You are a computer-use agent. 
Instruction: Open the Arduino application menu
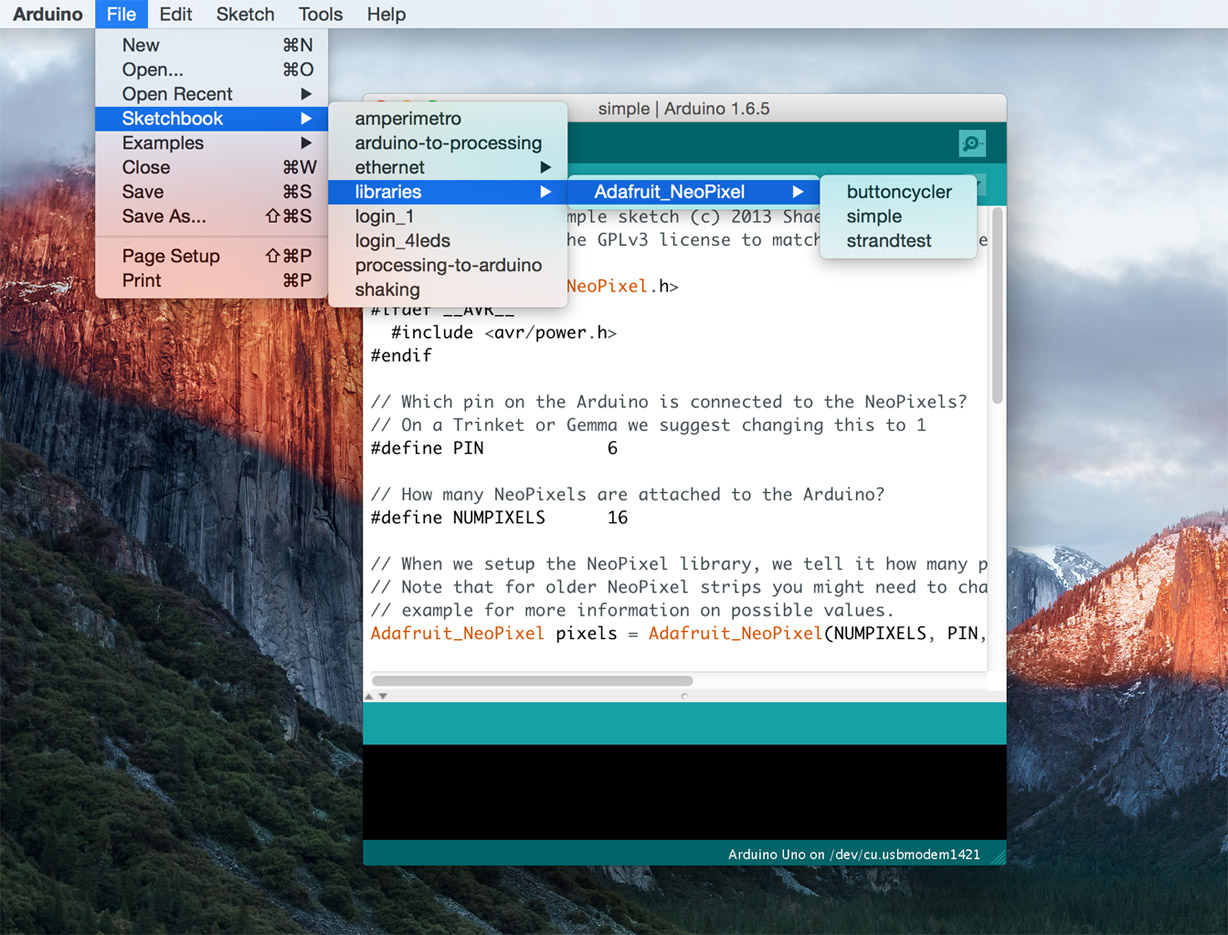coord(48,14)
